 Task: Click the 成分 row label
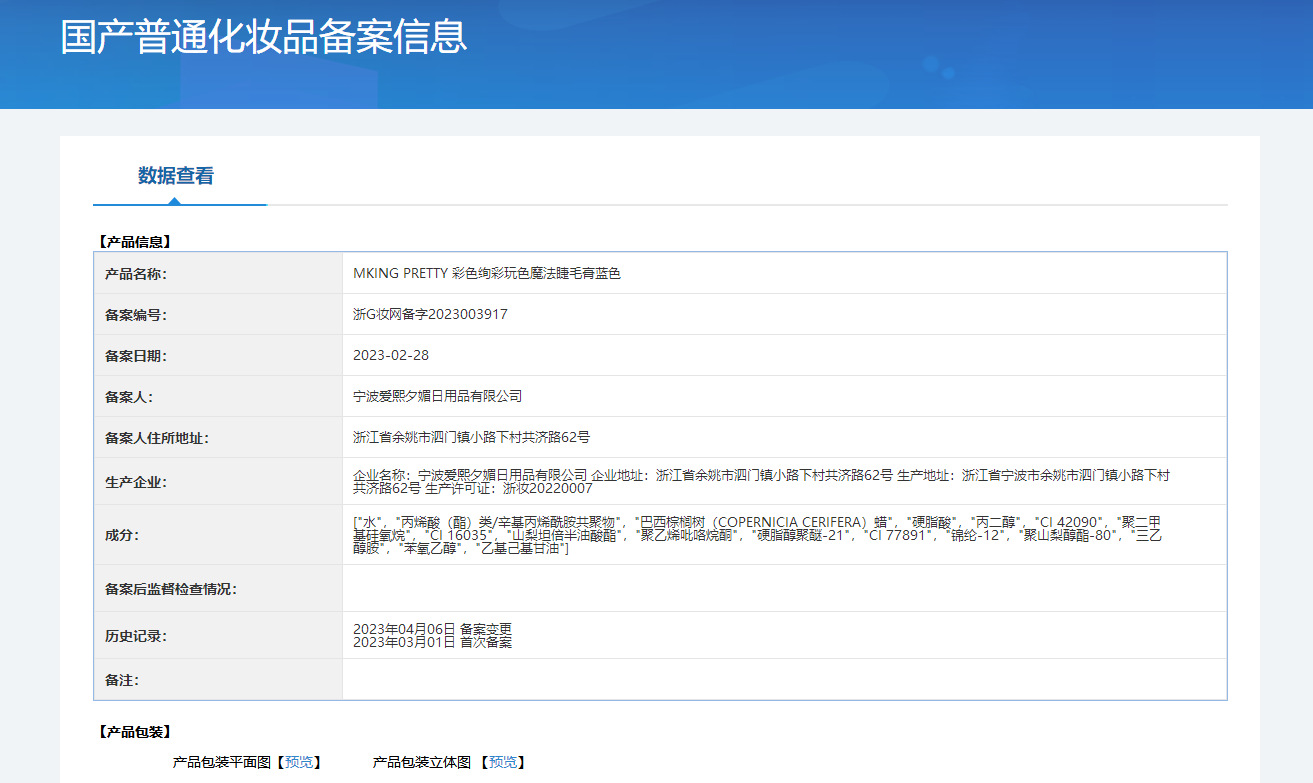tap(122, 535)
